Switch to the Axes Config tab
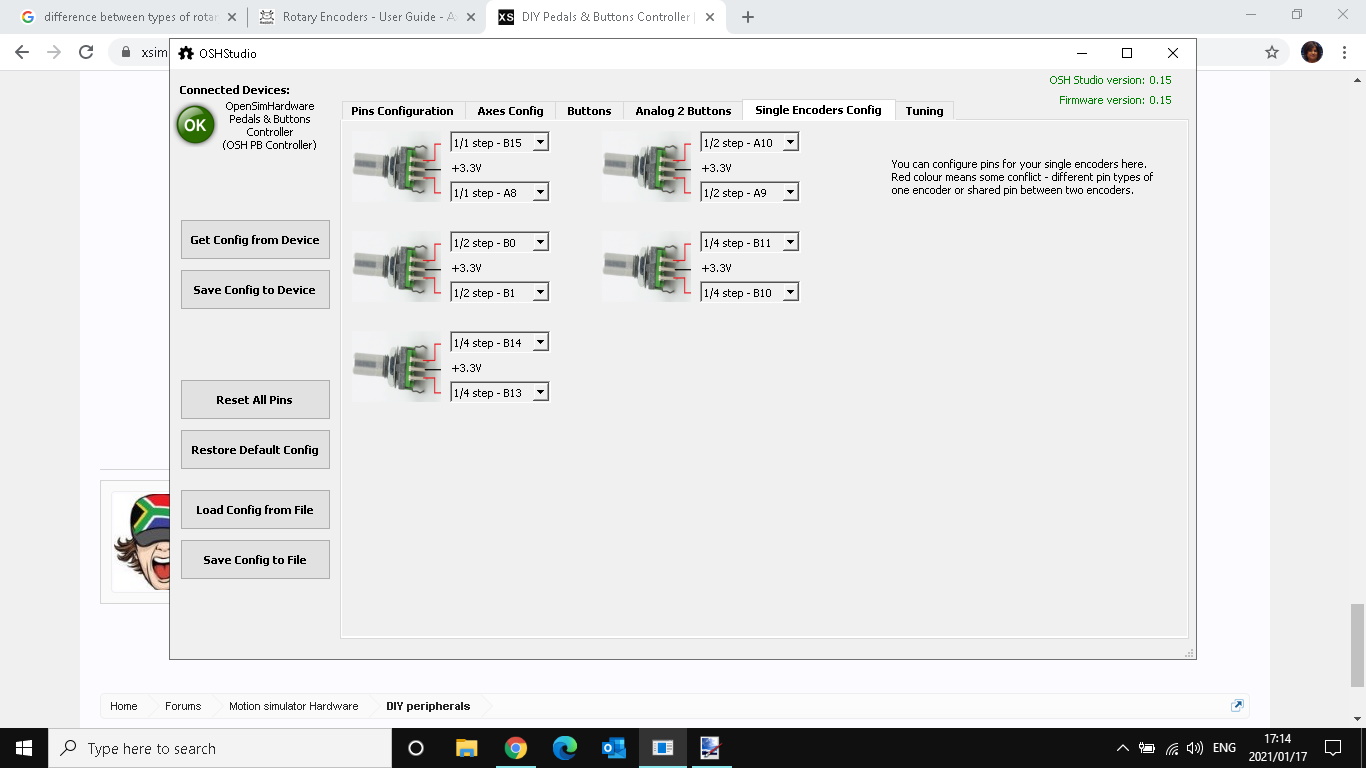1366x768 pixels. click(x=510, y=111)
